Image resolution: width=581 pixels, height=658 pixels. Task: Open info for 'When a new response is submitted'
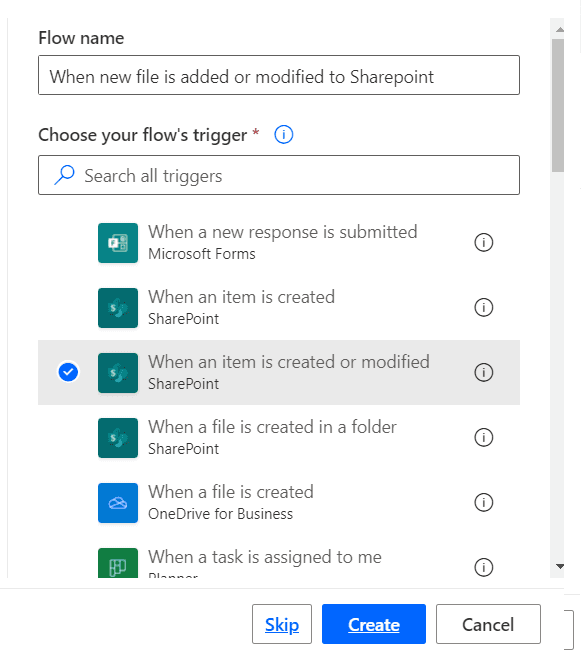(x=483, y=243)
